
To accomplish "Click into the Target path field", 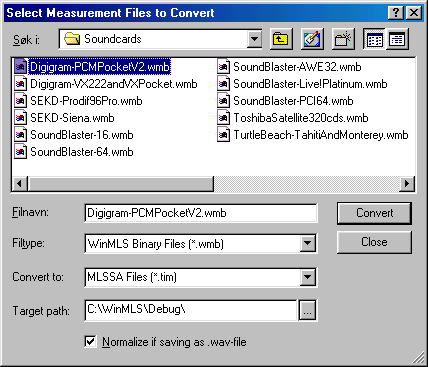I will (x=191, y=310).
